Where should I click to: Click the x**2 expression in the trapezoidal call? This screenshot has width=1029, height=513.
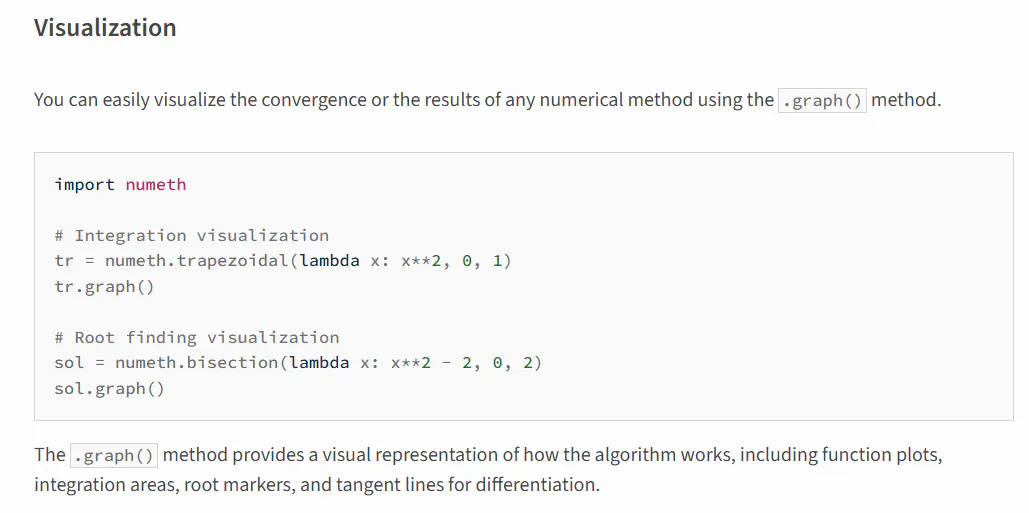[421, 261]
